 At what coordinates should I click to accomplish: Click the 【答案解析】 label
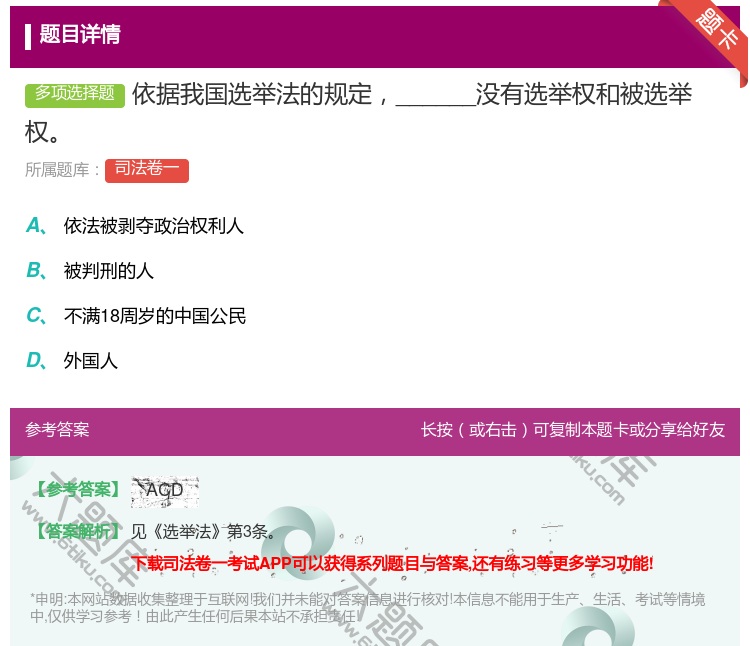click(77, 532)
